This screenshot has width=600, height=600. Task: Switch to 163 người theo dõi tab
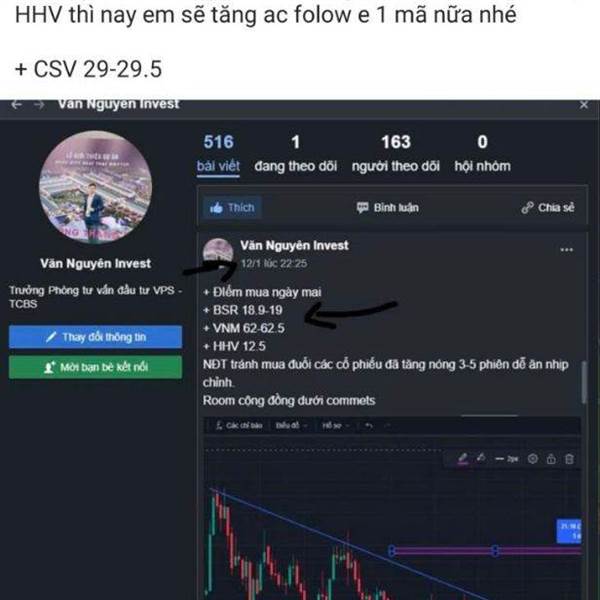(396, 154)
